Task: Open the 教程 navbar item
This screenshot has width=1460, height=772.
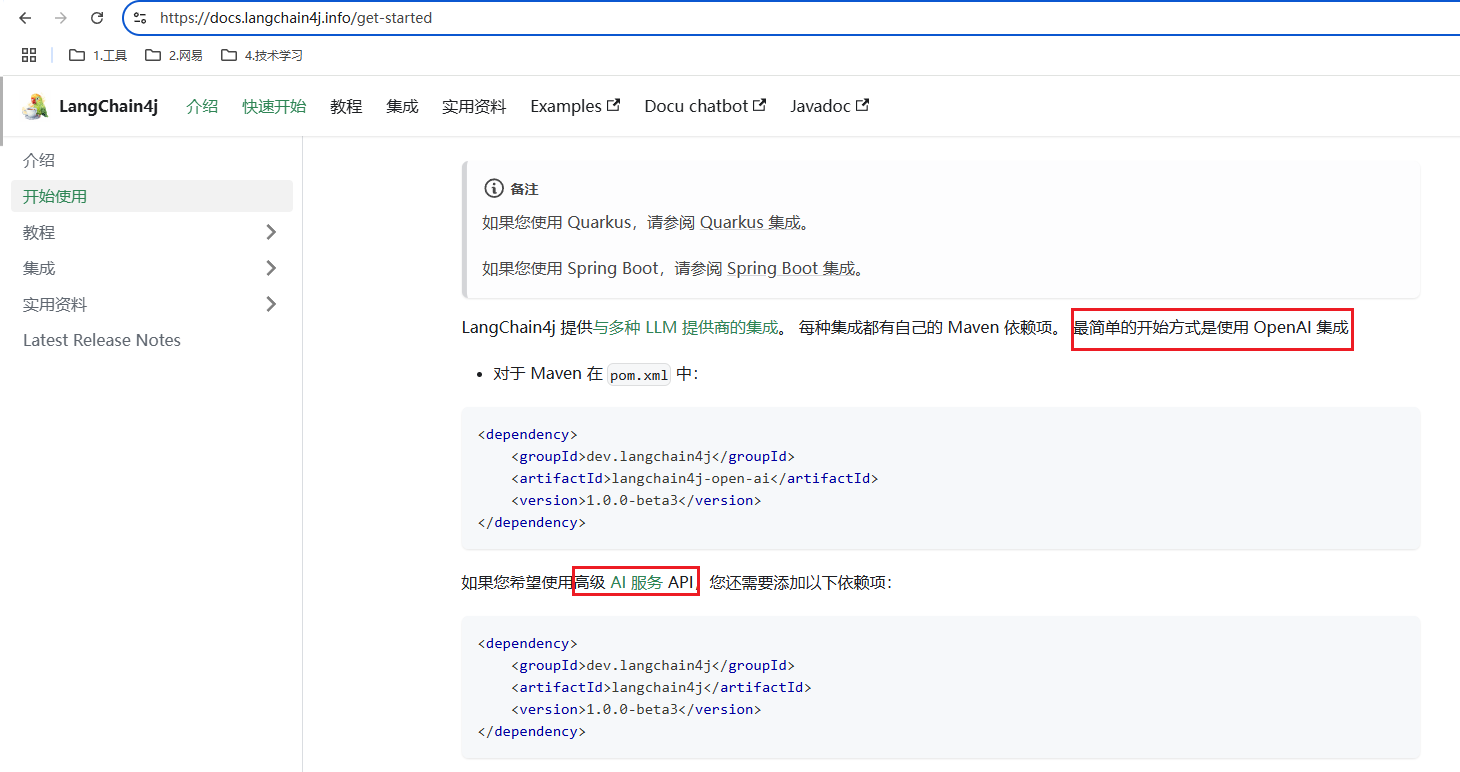Action: point(346,106)
